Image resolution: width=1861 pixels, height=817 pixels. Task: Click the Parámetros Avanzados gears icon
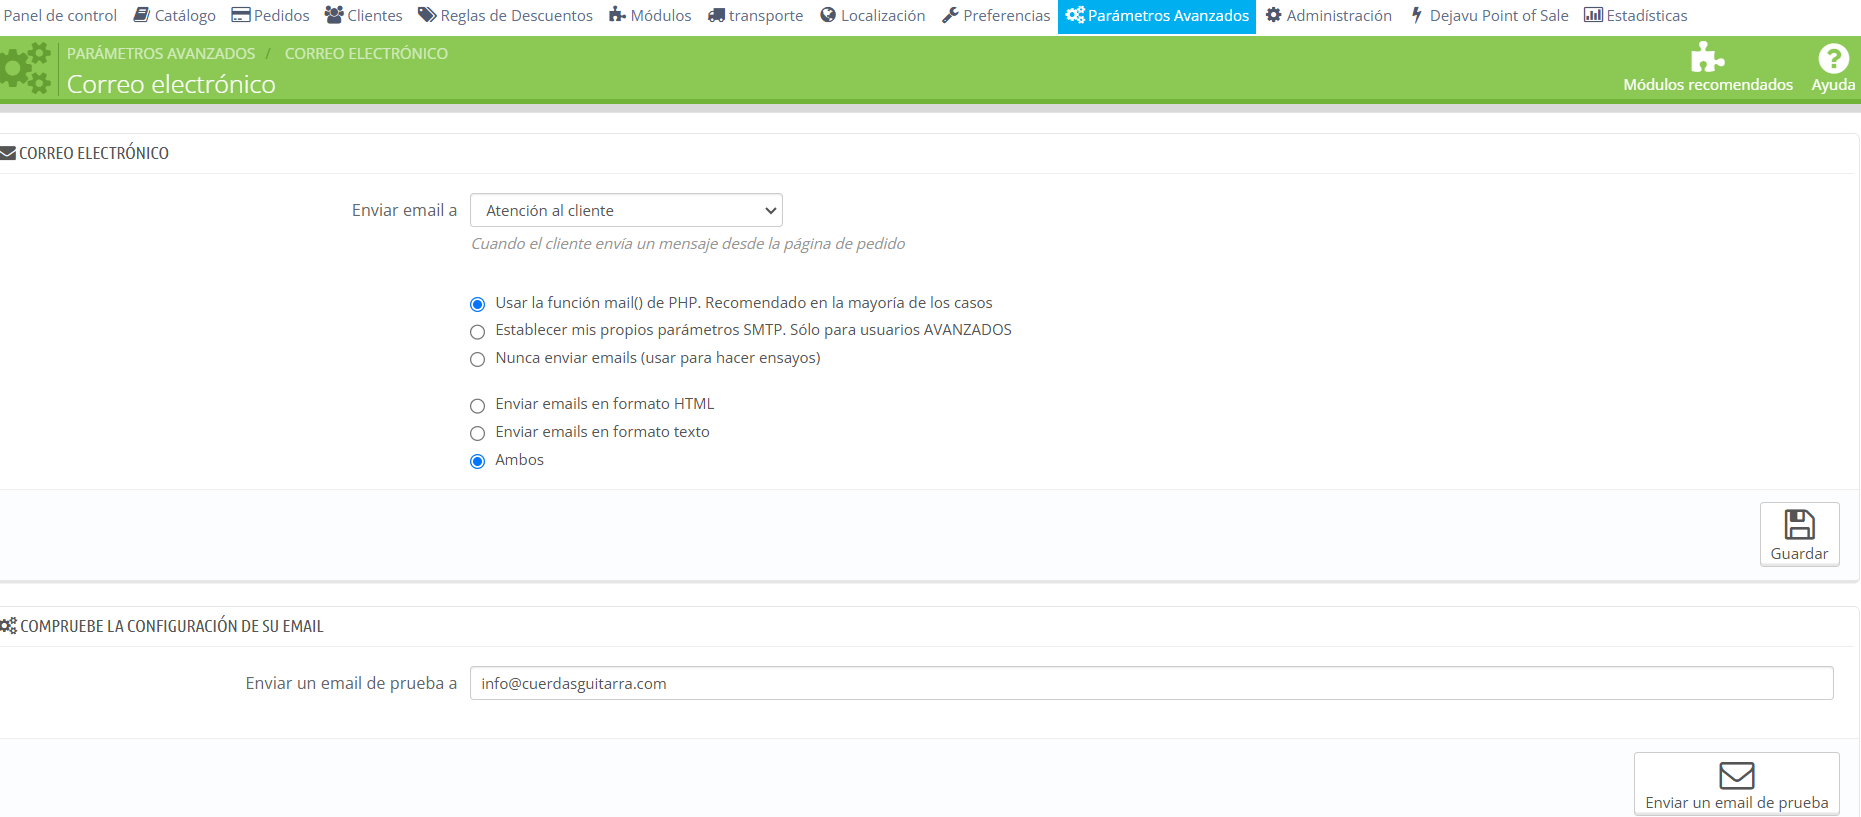click(x=1075, y=15)
